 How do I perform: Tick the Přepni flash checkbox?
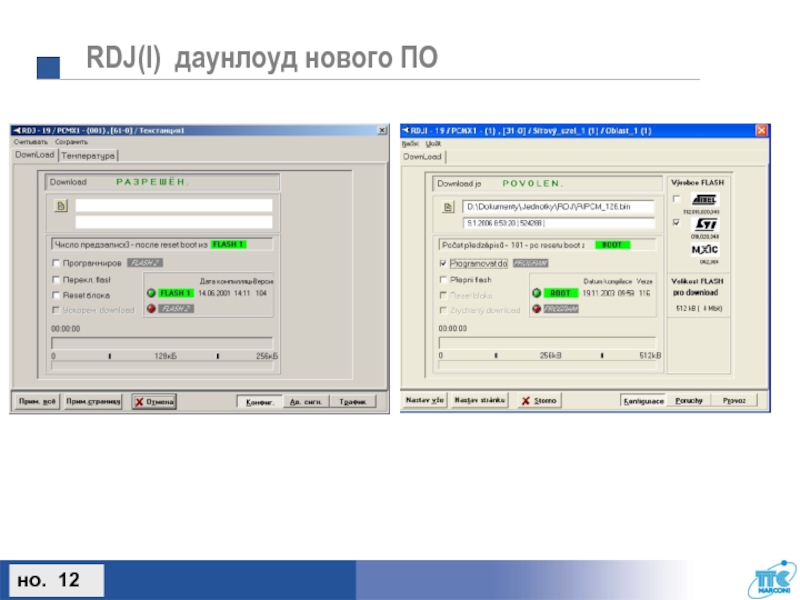tap(443, 280)
